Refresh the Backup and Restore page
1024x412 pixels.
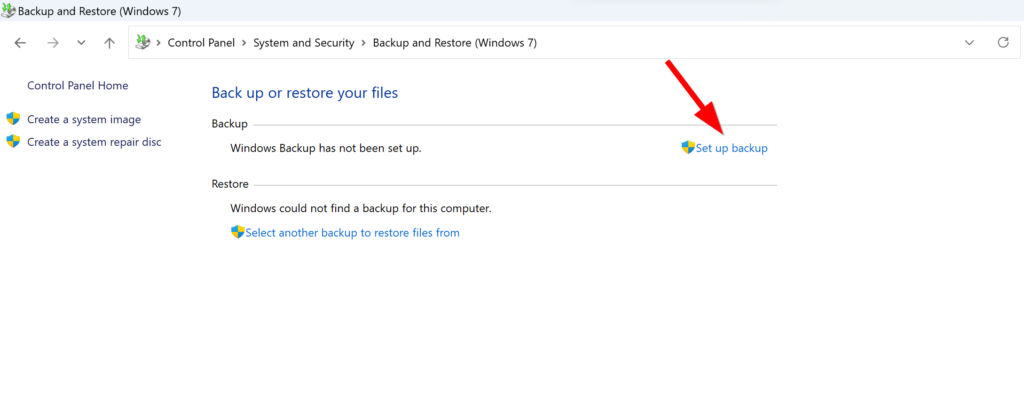point(1003,43)
